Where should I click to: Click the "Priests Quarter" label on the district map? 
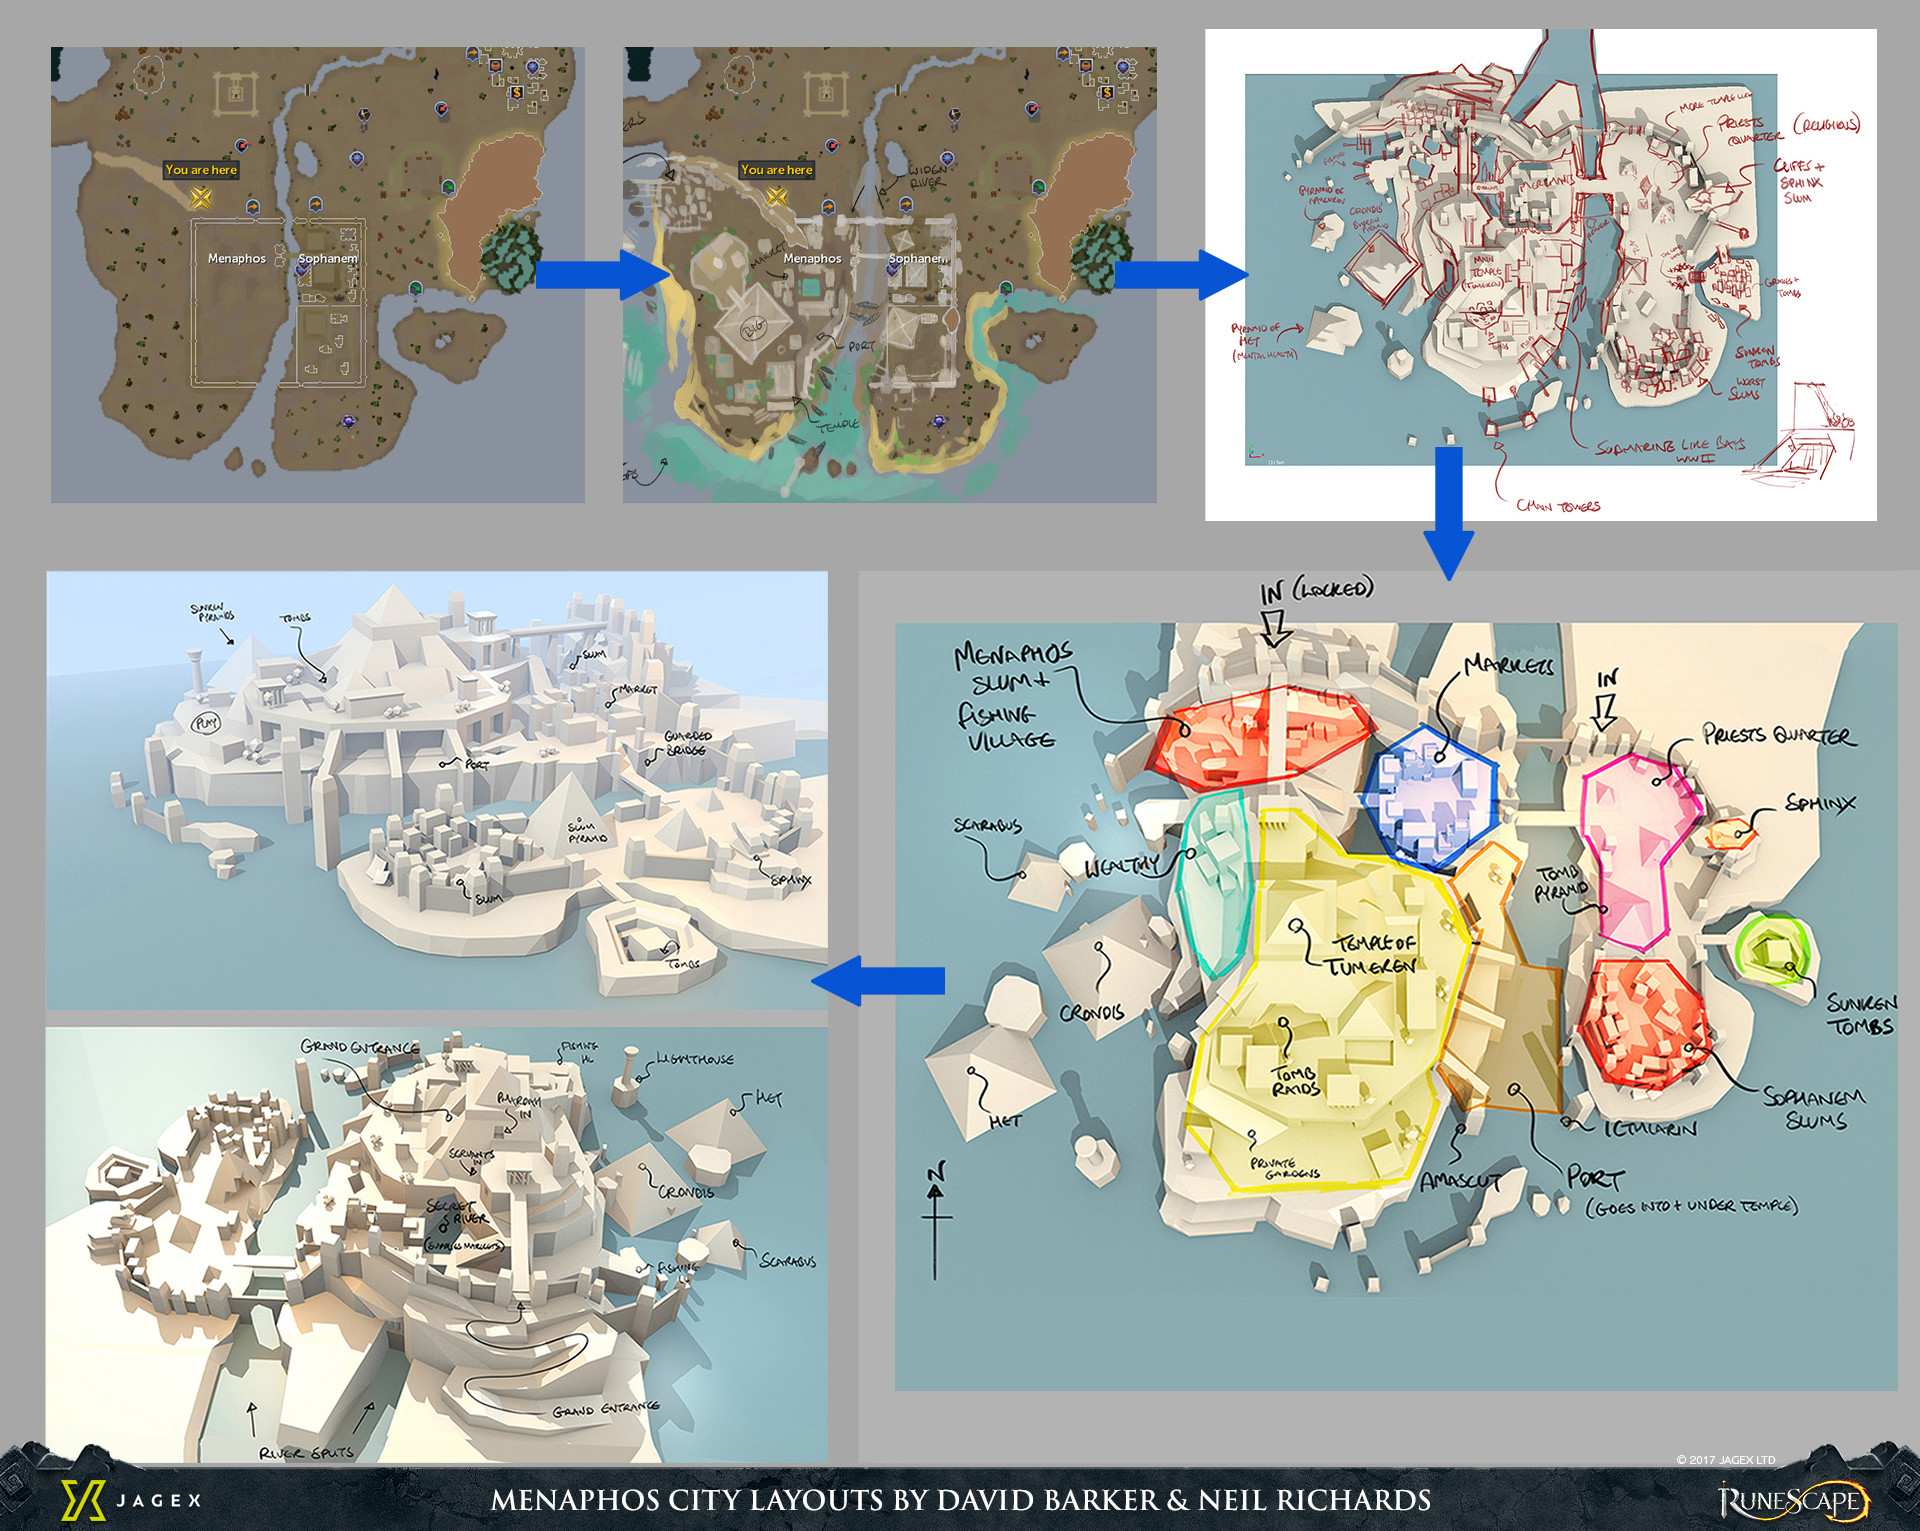[x=1779, y=736]
